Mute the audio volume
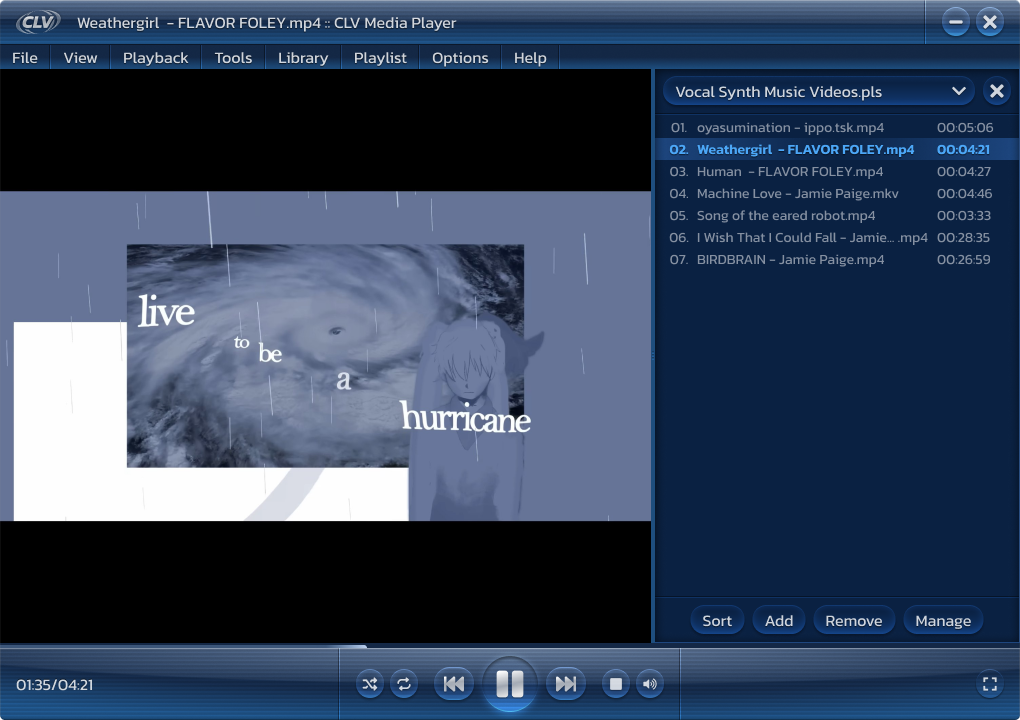Viewport: 1020px width, 720px height. click(650, 684)
